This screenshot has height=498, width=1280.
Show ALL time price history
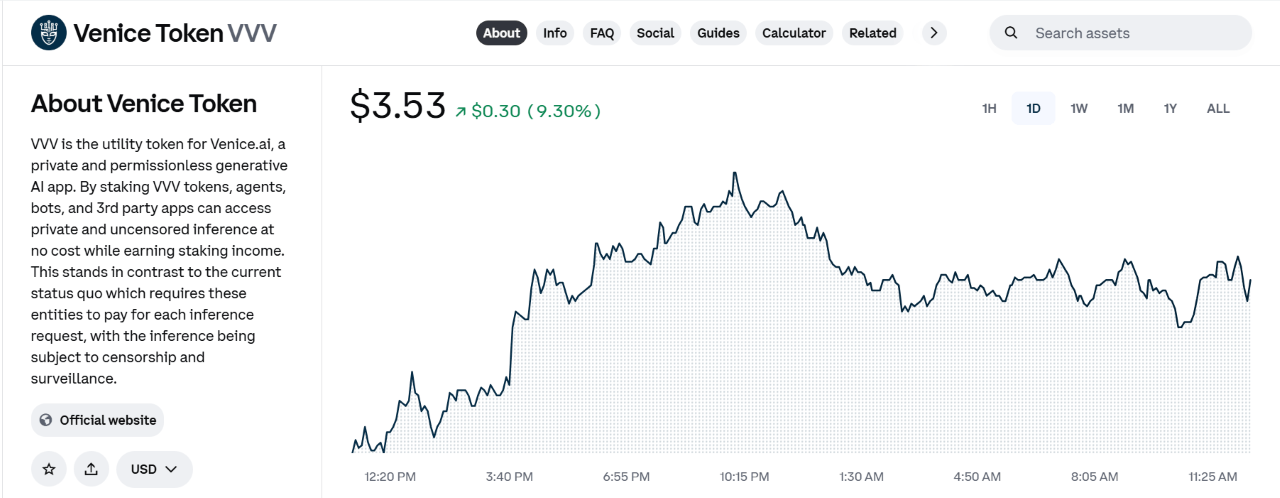1218,108
